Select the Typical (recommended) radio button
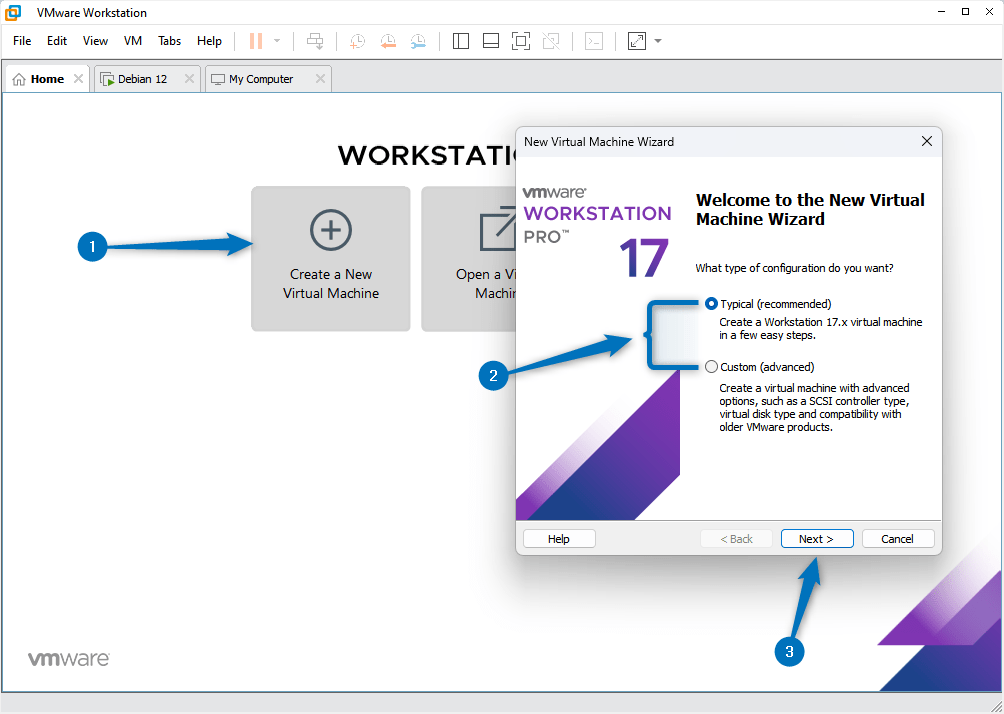The image size is (1004, 714). 712,304
